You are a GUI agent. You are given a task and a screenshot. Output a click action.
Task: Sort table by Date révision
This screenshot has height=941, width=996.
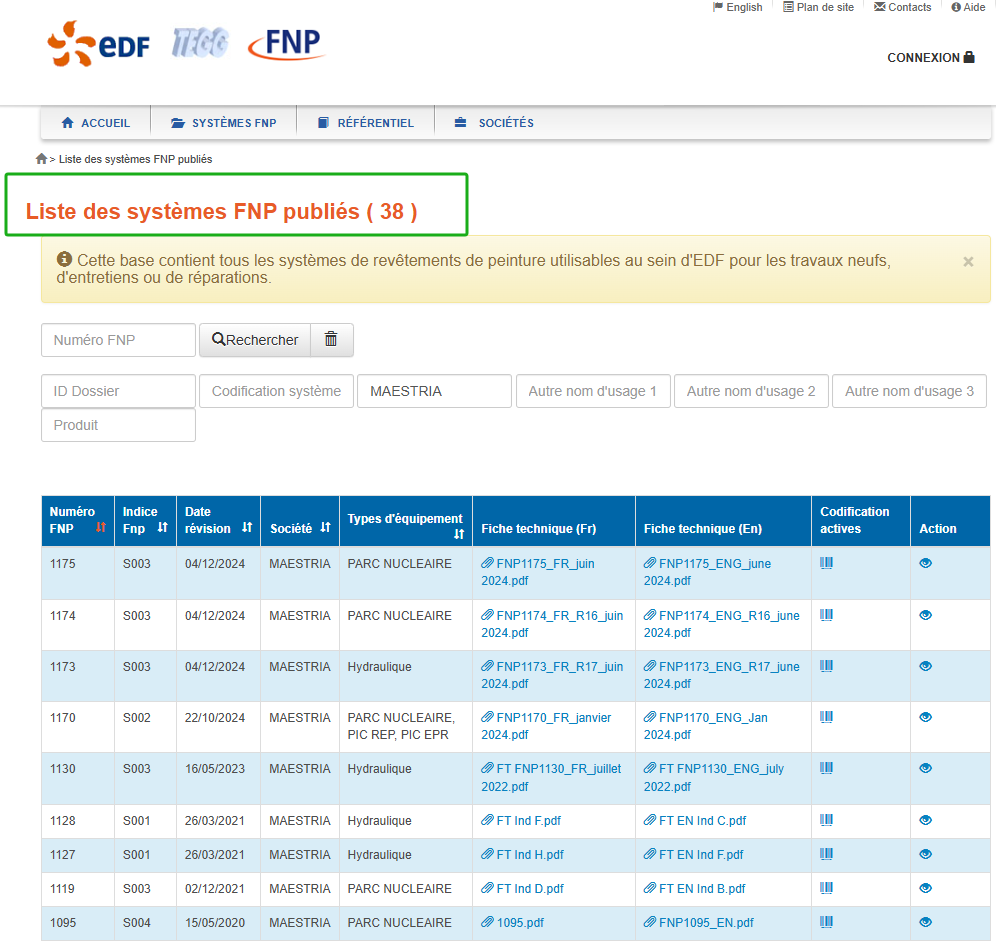pos(247,527)
